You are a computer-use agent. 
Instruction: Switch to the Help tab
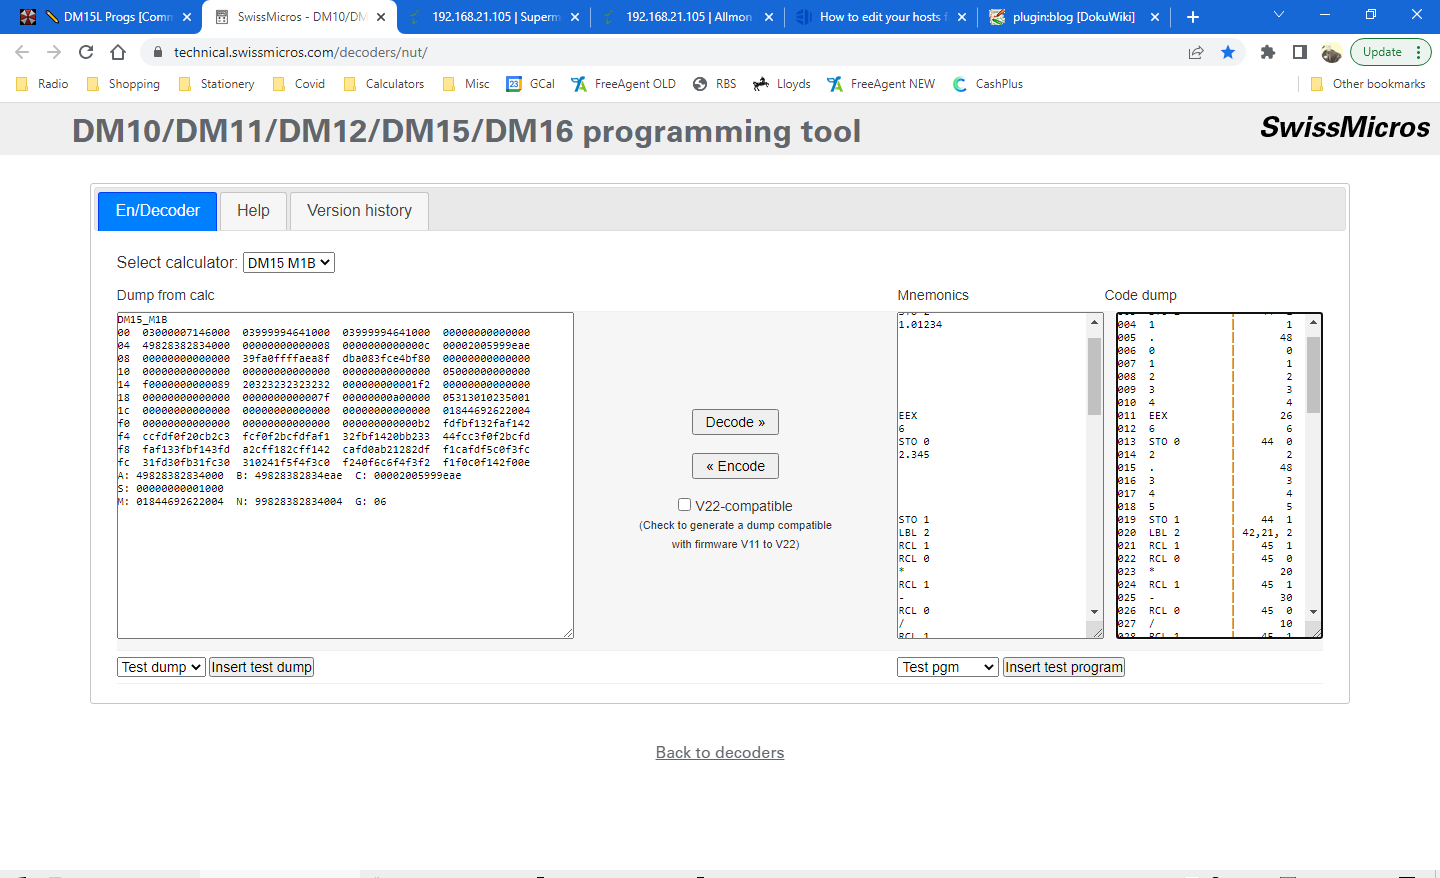(253, 211)
